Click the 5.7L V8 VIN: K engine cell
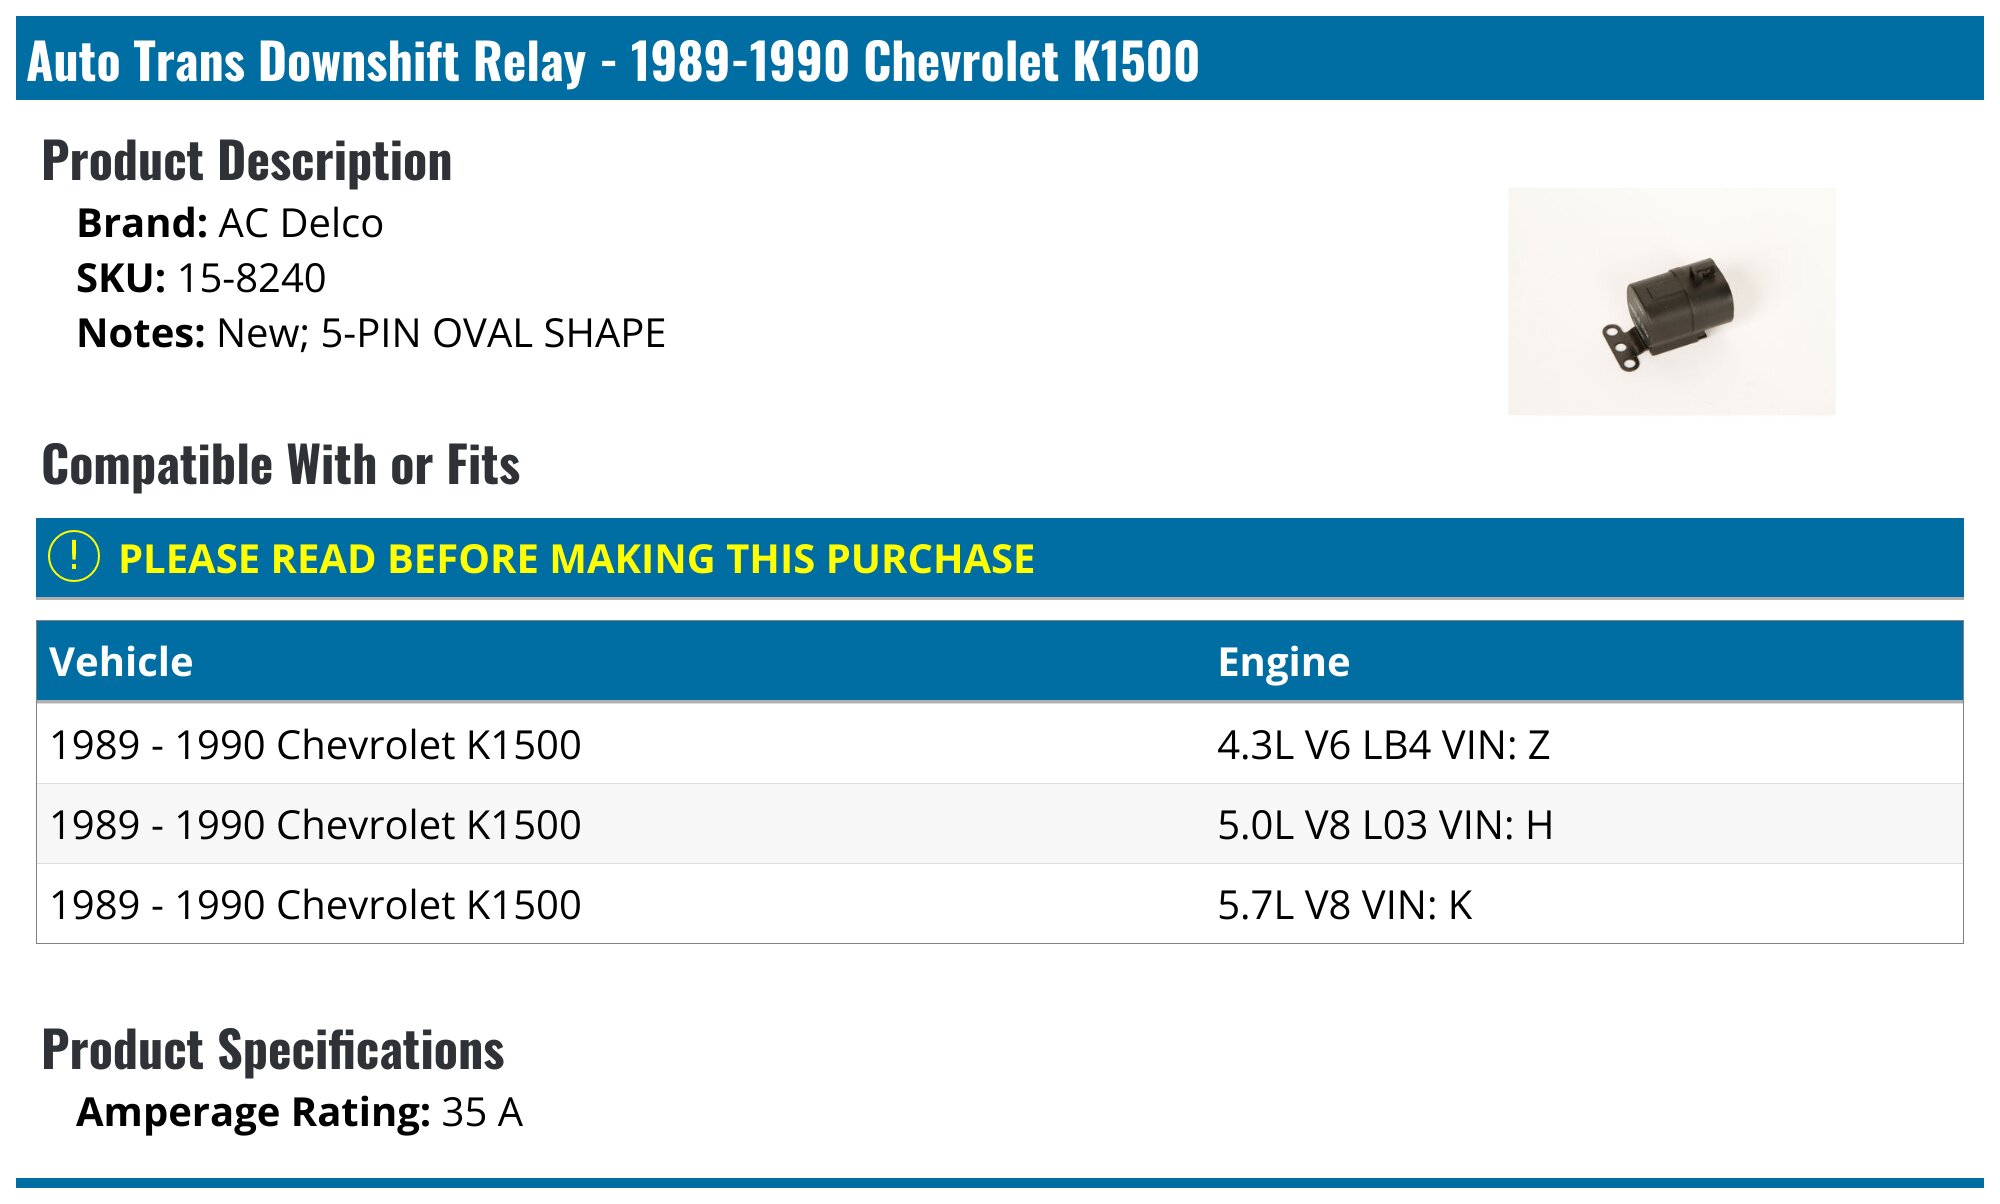 click(1344, 905)
